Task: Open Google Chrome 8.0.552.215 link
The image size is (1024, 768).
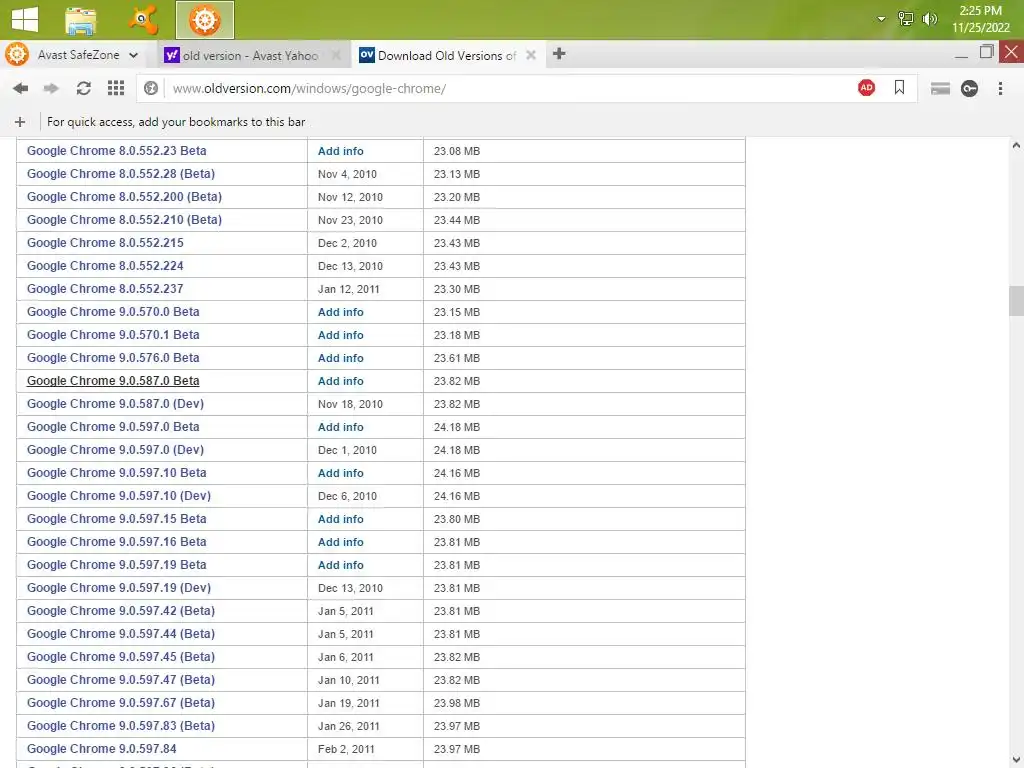Action: 105,243
